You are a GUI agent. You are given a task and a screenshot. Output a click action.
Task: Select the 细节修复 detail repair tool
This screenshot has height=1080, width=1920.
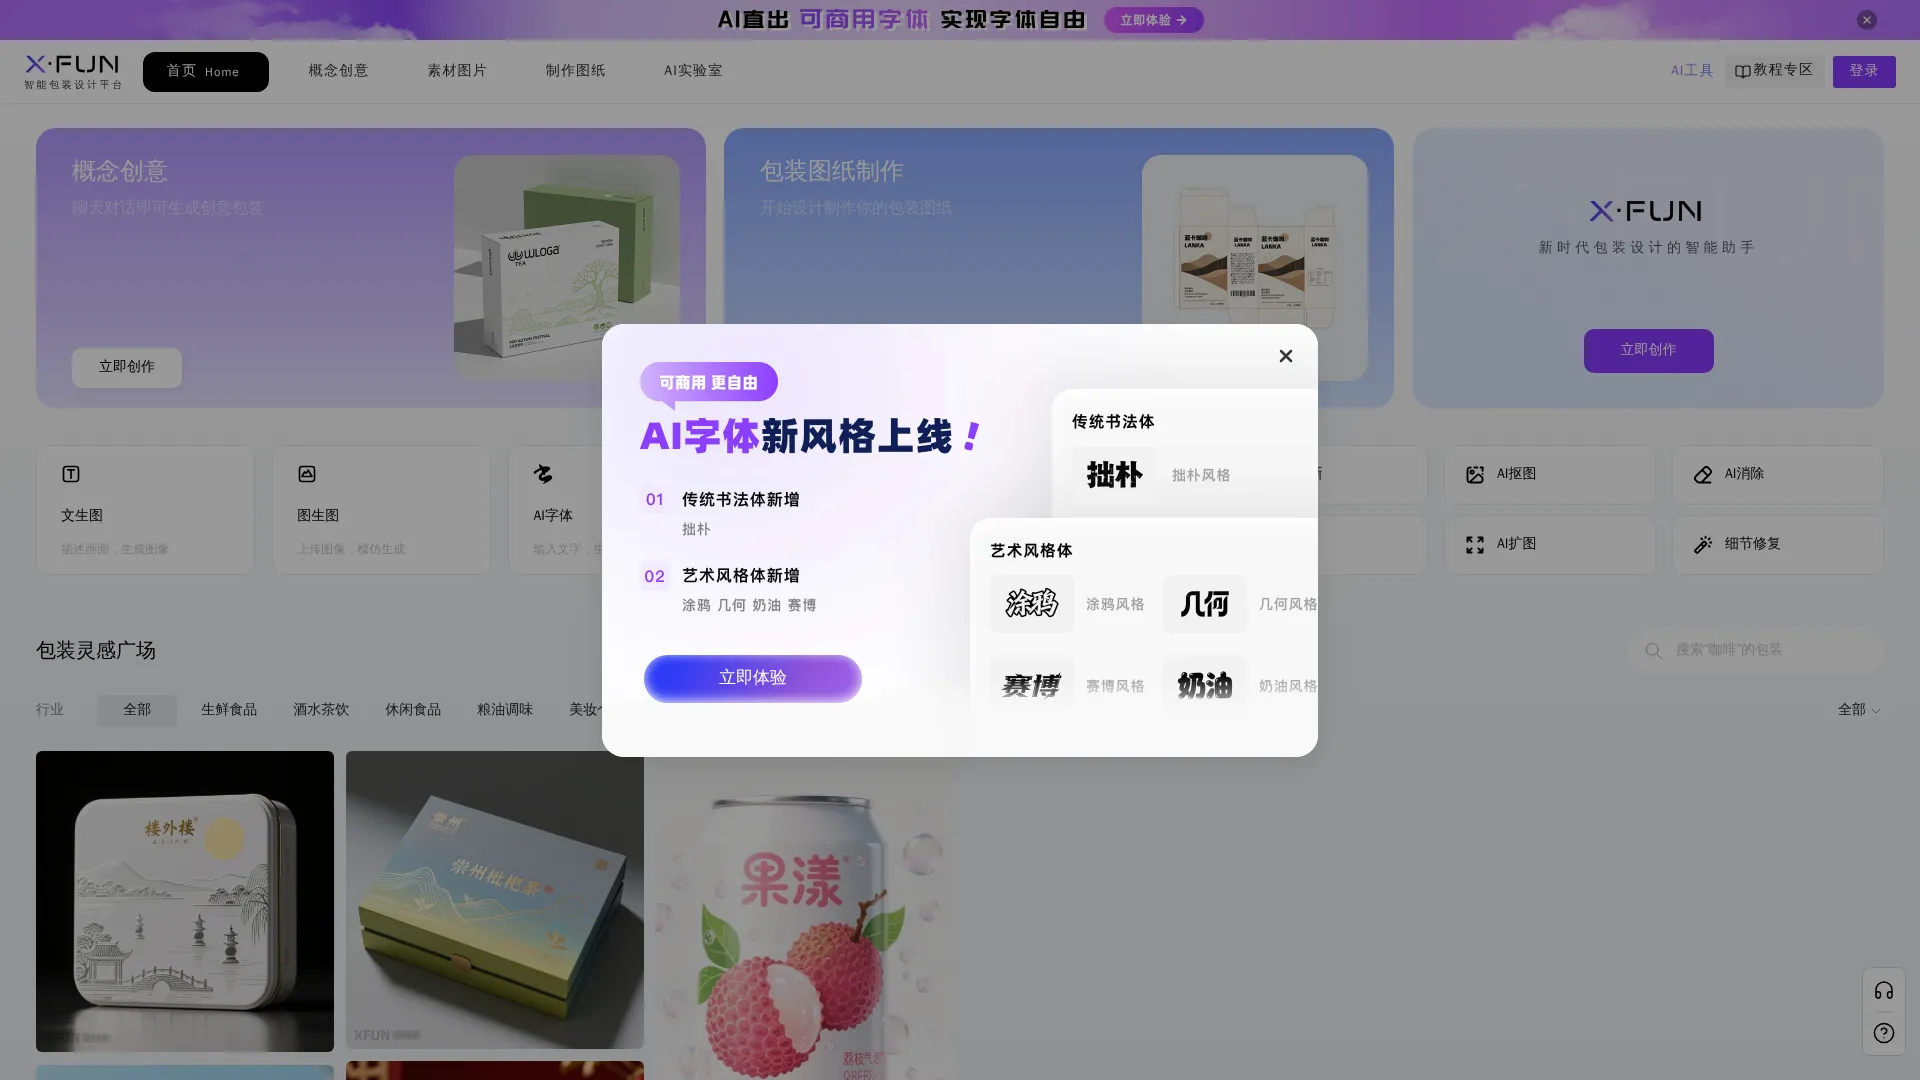pos(1777,544)
